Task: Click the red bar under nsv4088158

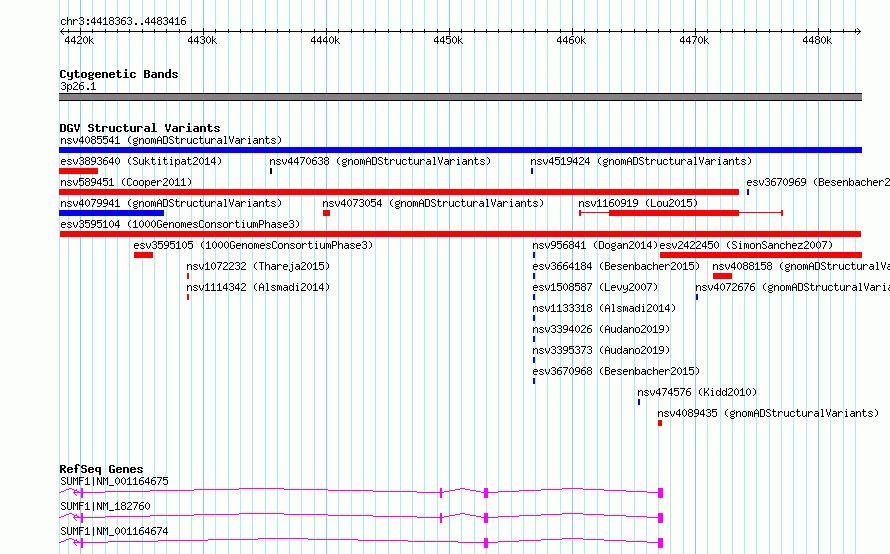Action: [723, 276]
